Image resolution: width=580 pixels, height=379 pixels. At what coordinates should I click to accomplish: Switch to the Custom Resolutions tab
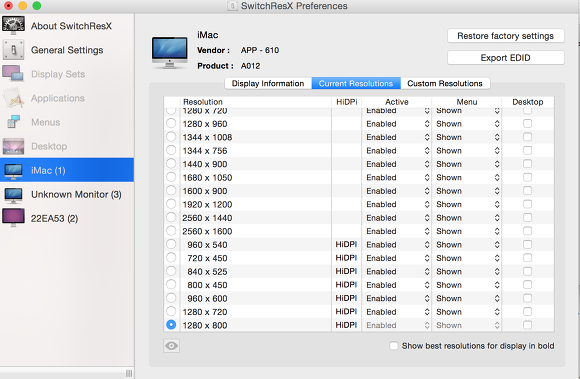[x=445, y=84]
